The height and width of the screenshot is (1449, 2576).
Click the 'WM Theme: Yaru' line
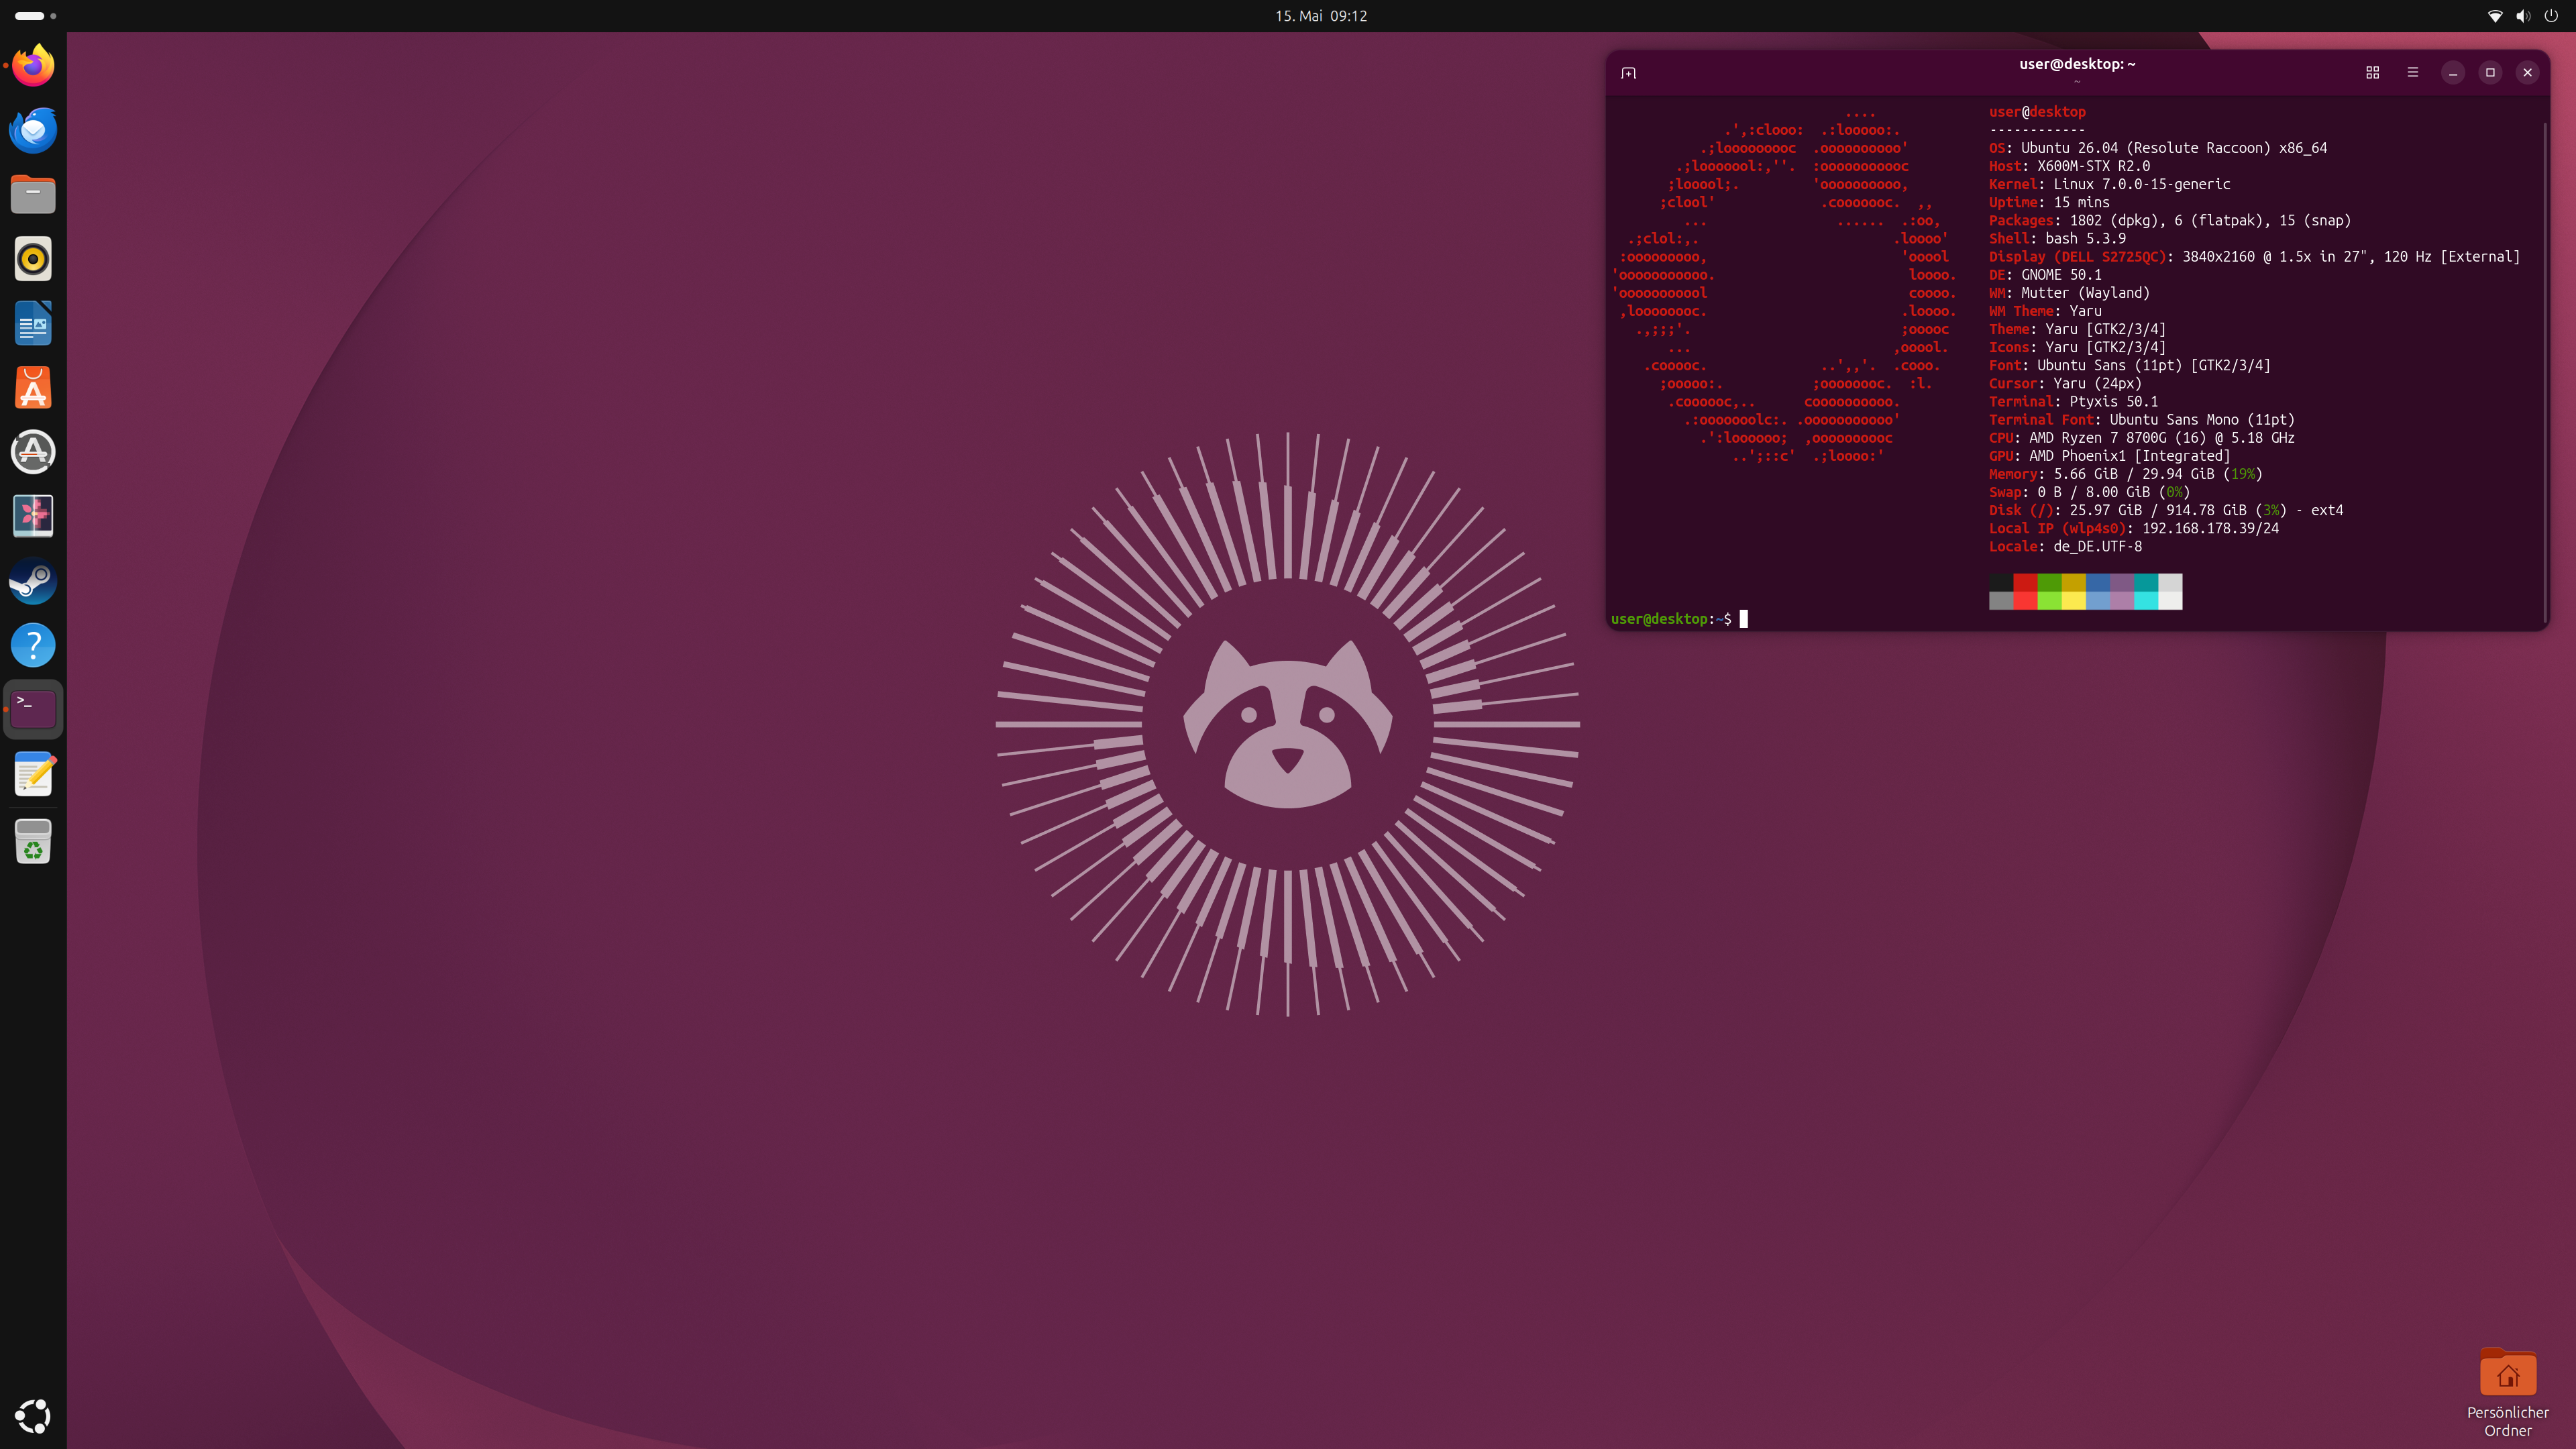point(2045,311)
